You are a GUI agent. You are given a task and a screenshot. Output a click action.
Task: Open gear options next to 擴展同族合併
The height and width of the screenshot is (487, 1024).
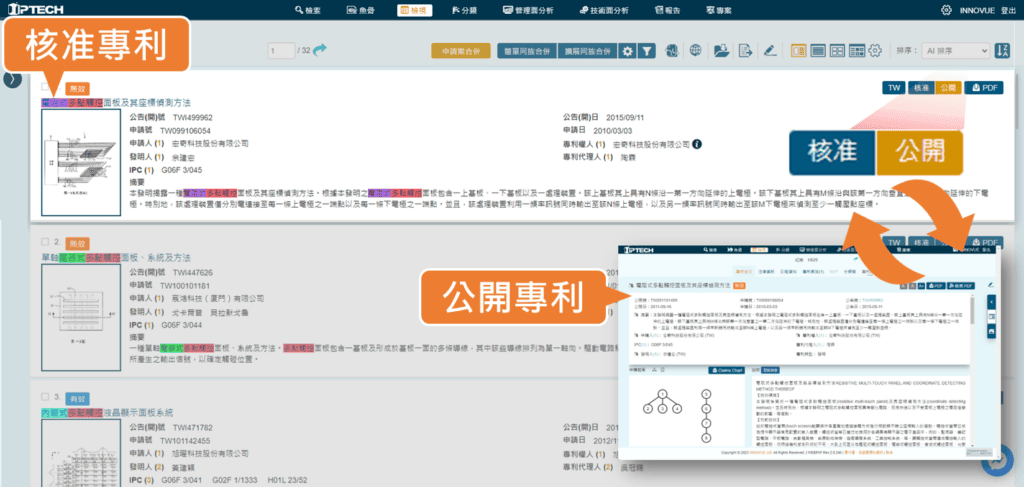pos(627,51)
